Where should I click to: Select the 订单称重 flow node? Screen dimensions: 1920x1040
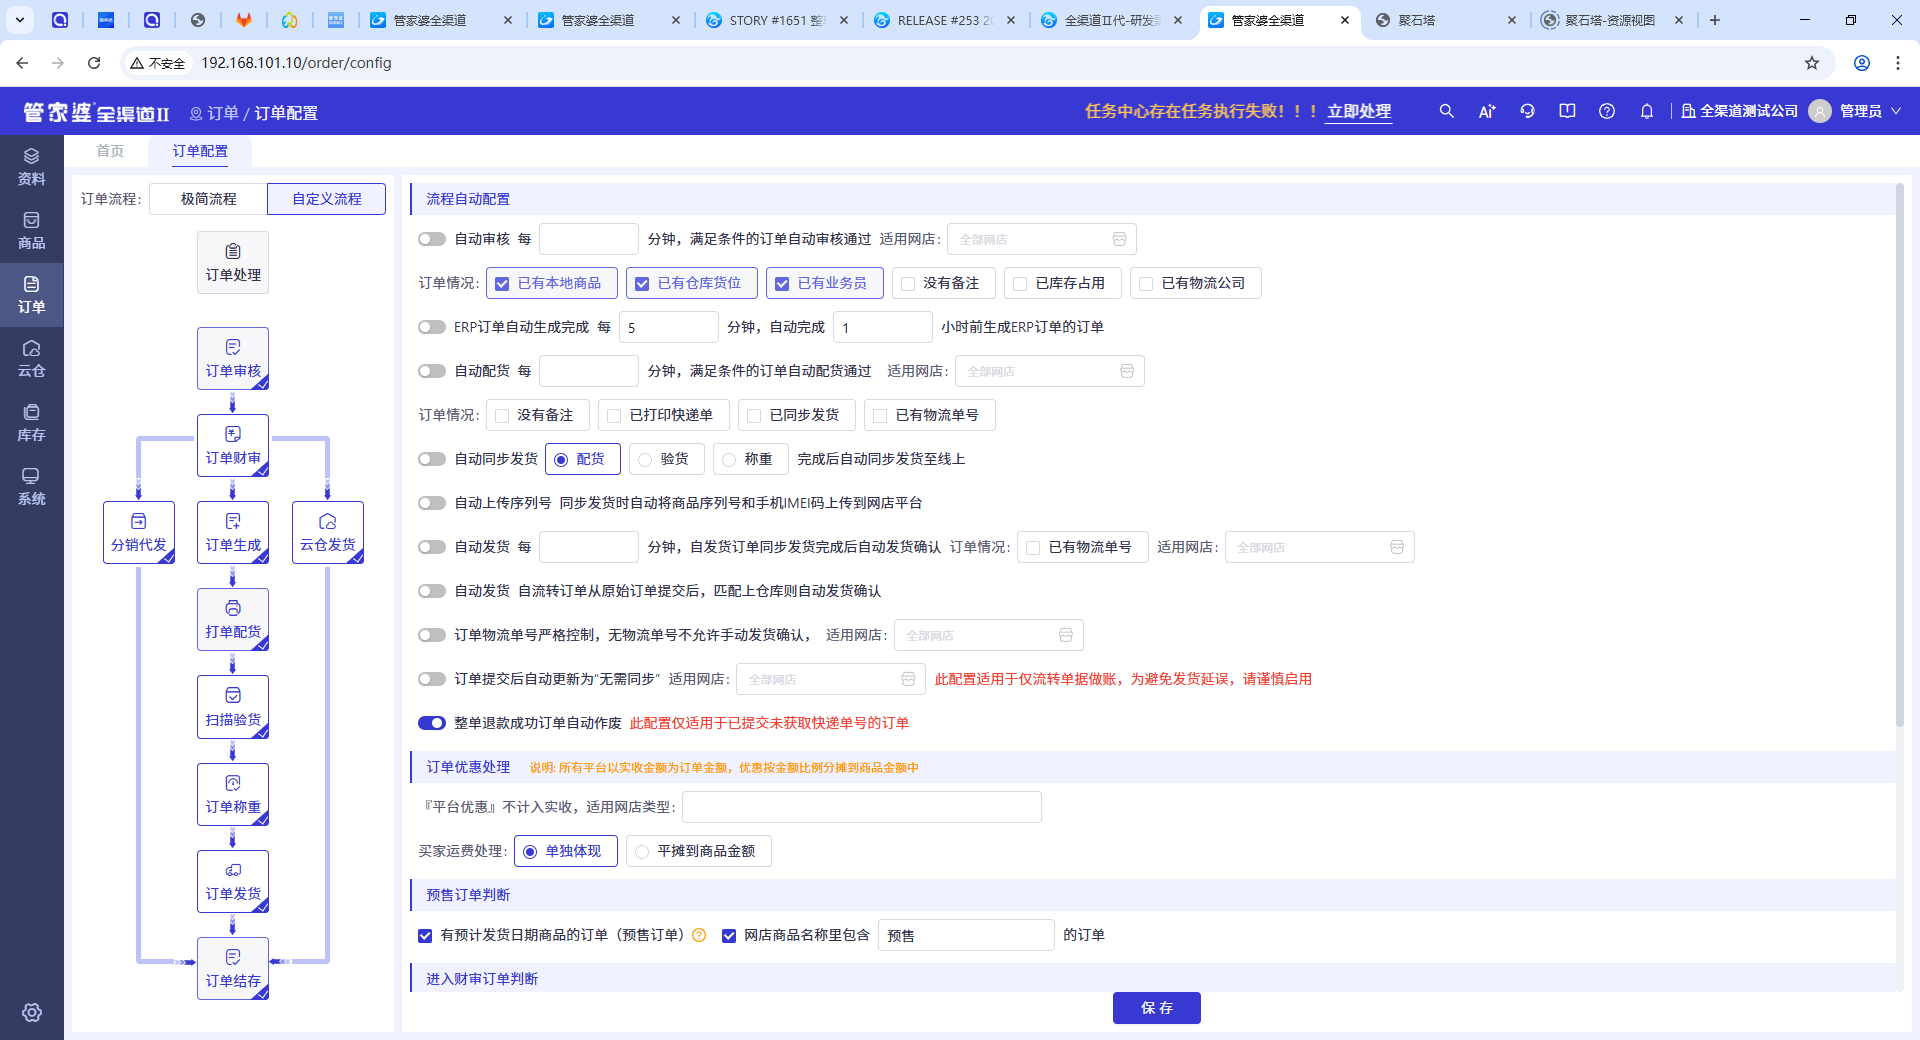(233, 795)
